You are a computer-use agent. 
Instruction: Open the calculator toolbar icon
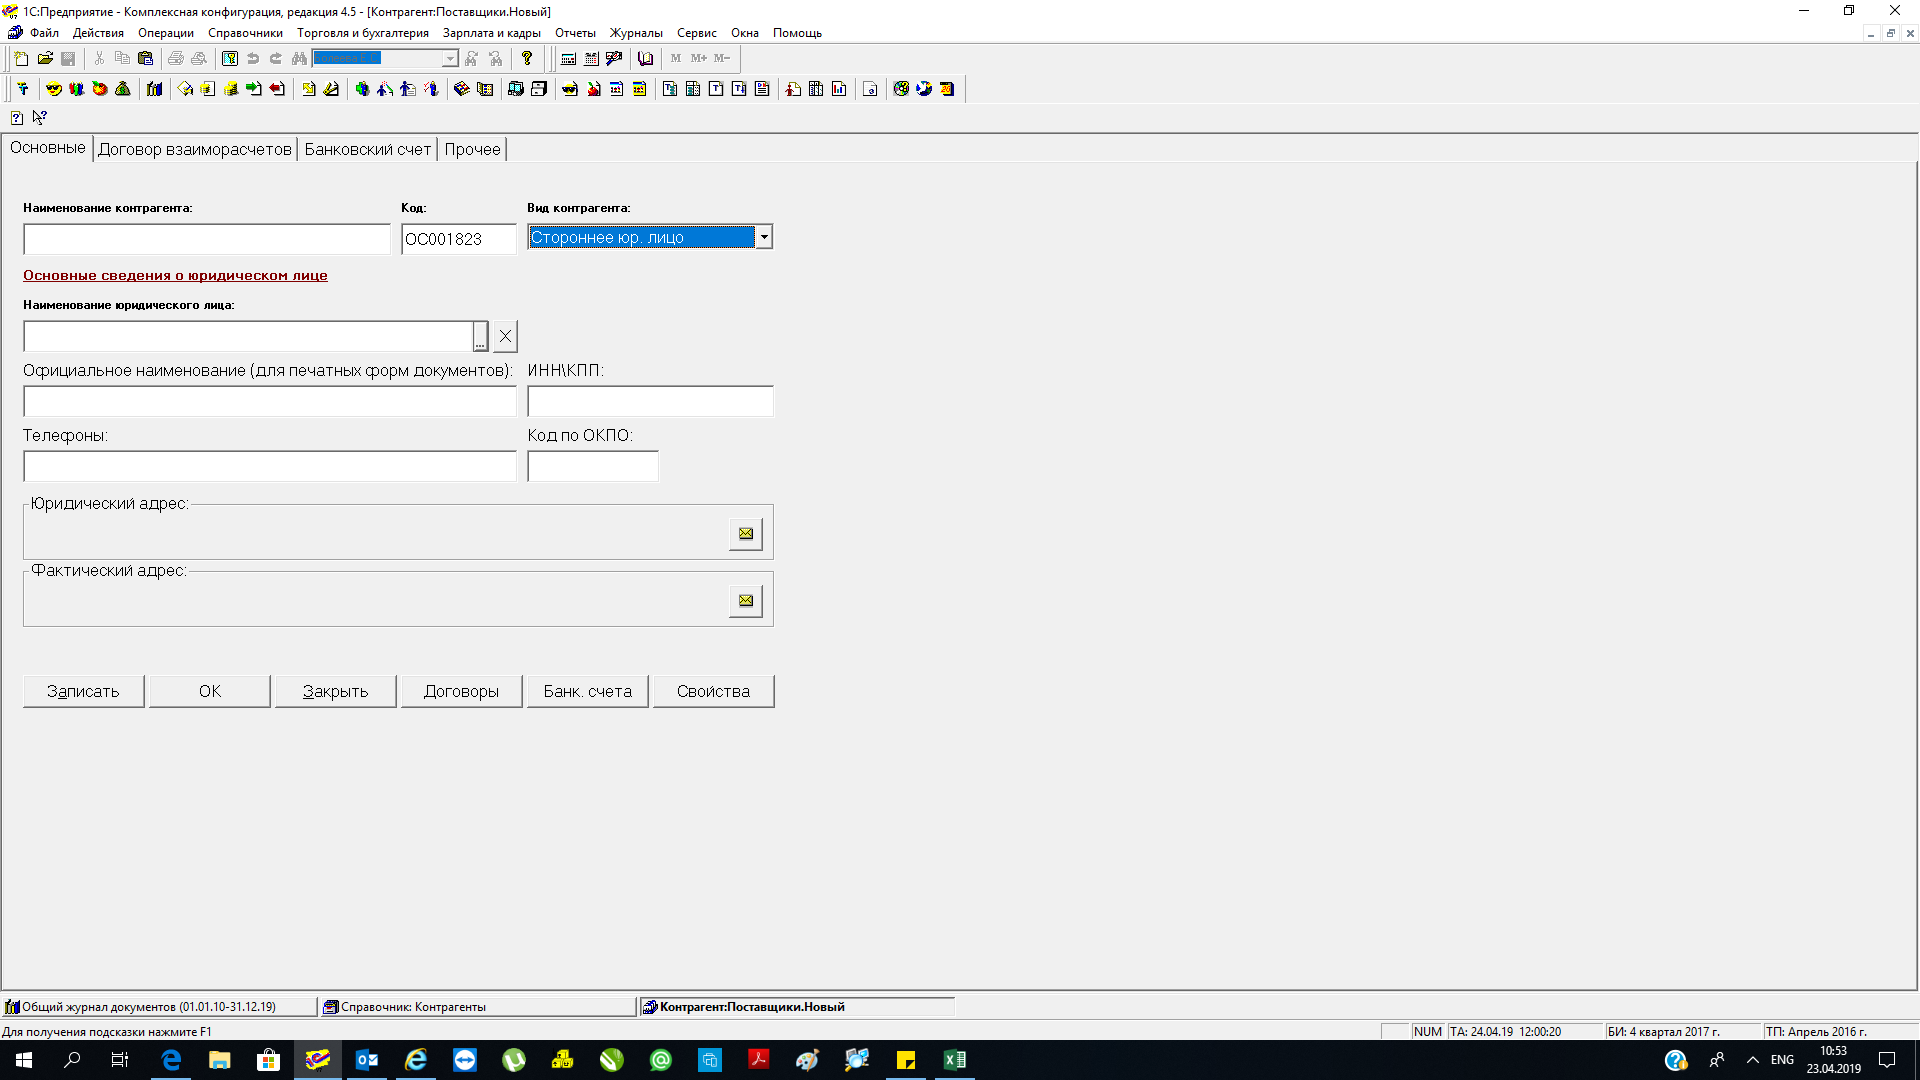(568, 59)
